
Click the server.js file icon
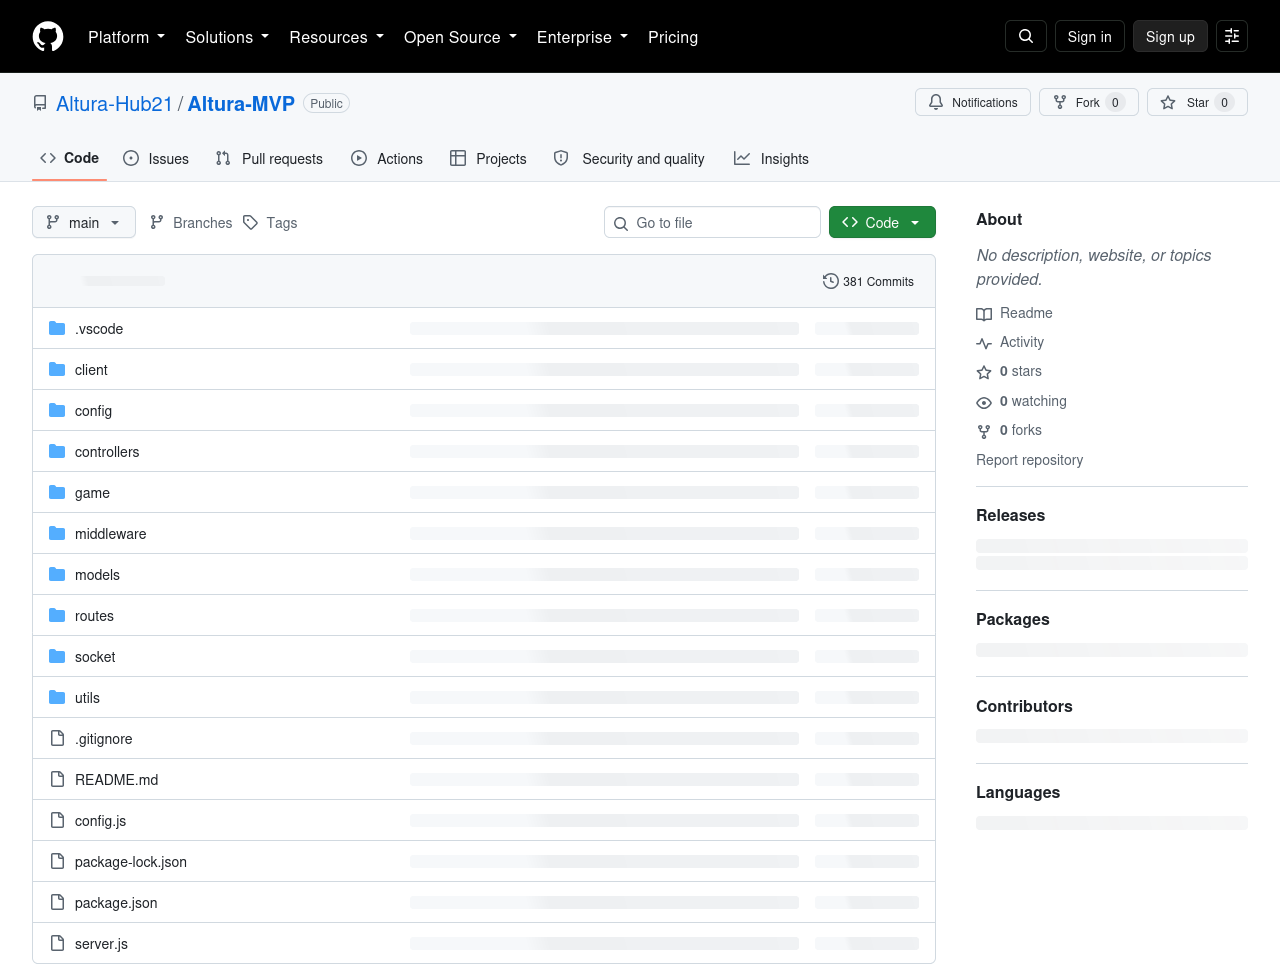tap(57, 943)
